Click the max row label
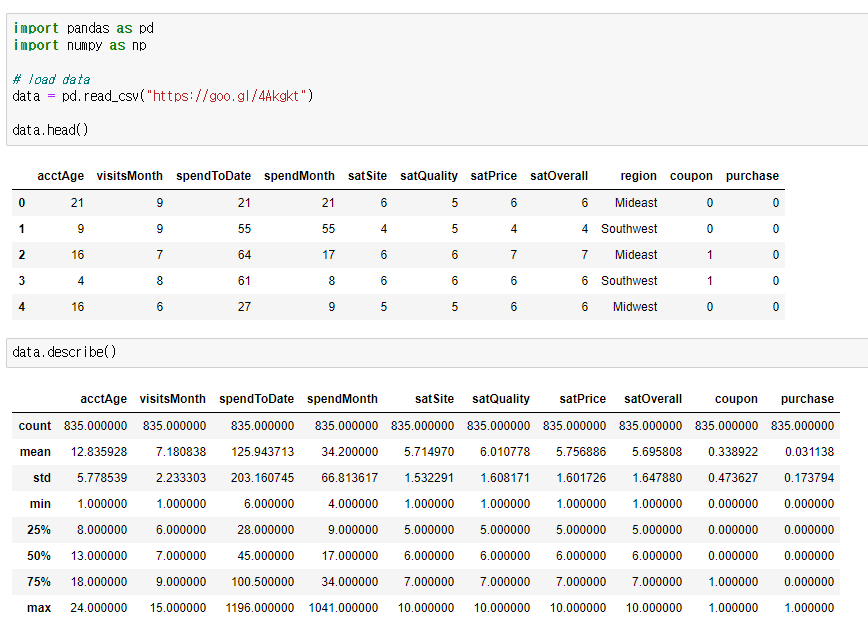The width and height of the screenshot is (868, 630). point(39,608)
